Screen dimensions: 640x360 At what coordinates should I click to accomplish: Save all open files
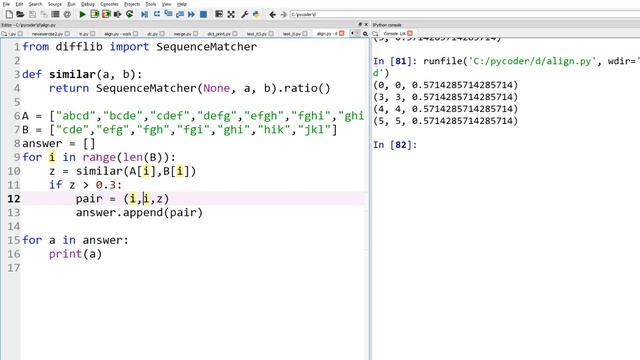(x=44, y=14)
